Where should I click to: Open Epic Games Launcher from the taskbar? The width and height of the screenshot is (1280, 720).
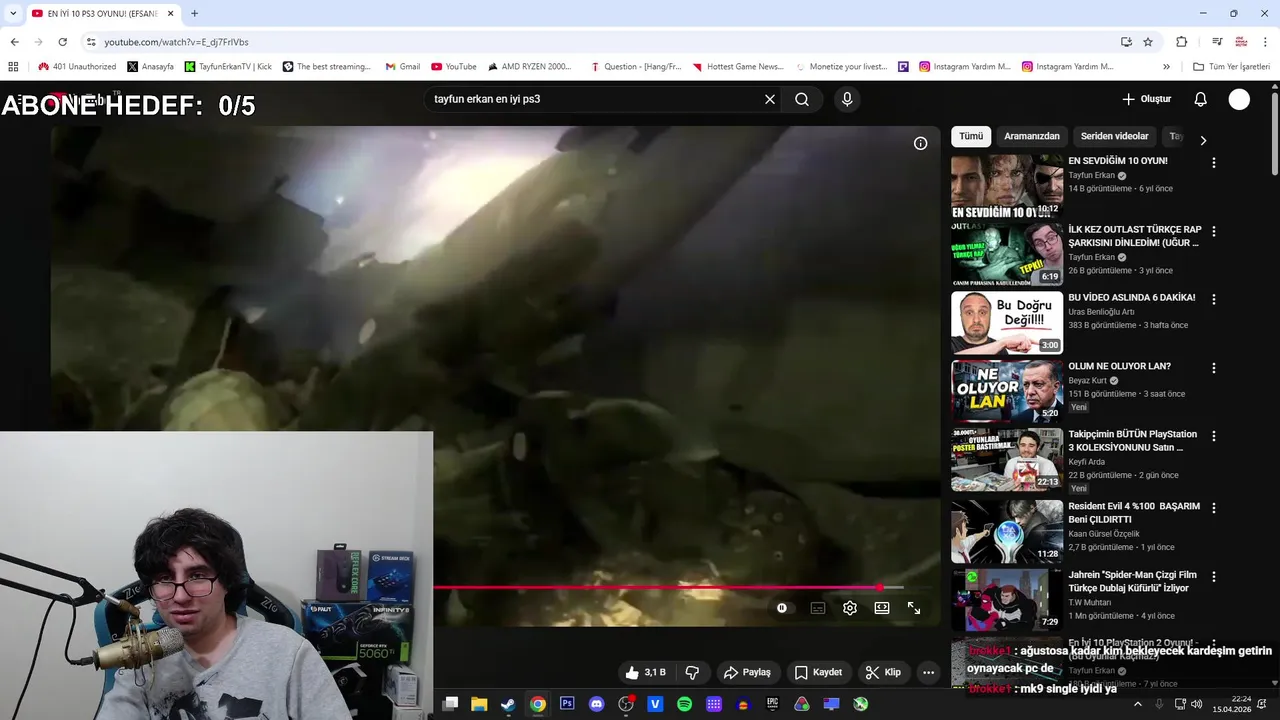point(772,704)
